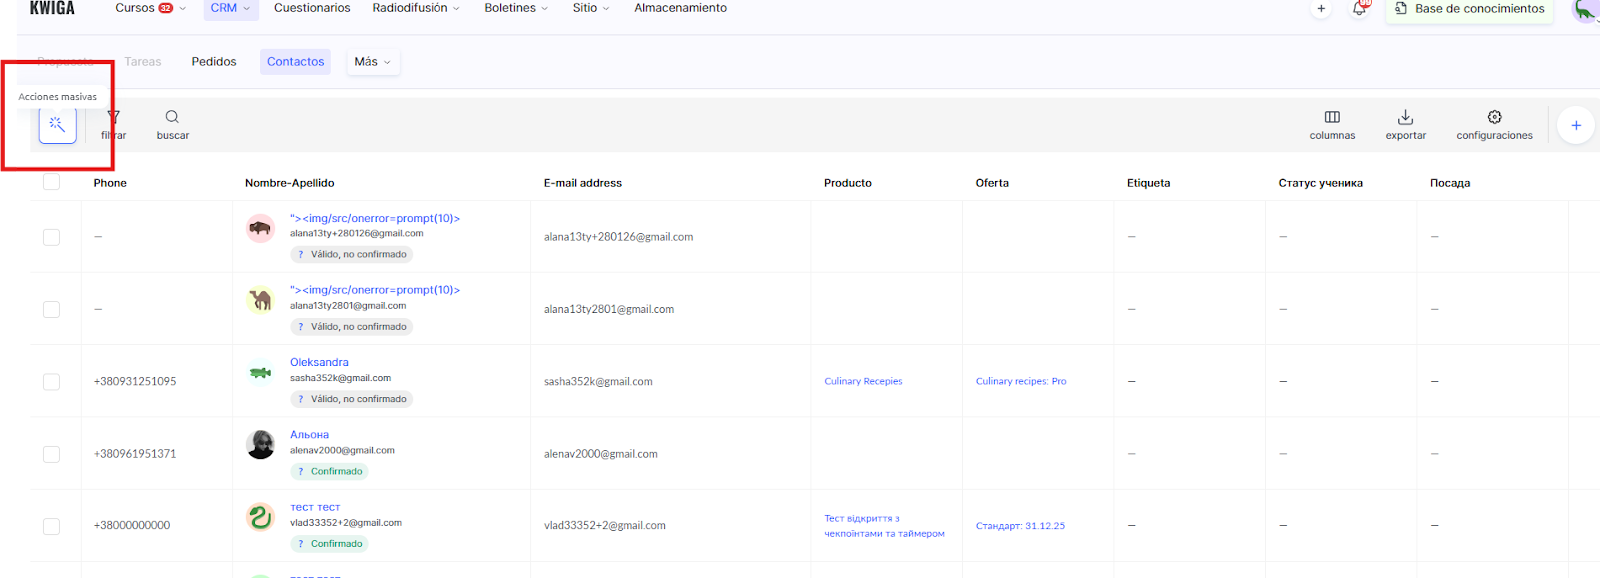This screenshot has height=578, width=1600.
Task: Open the columnas layout icon
Action: tap(1332, 118)
